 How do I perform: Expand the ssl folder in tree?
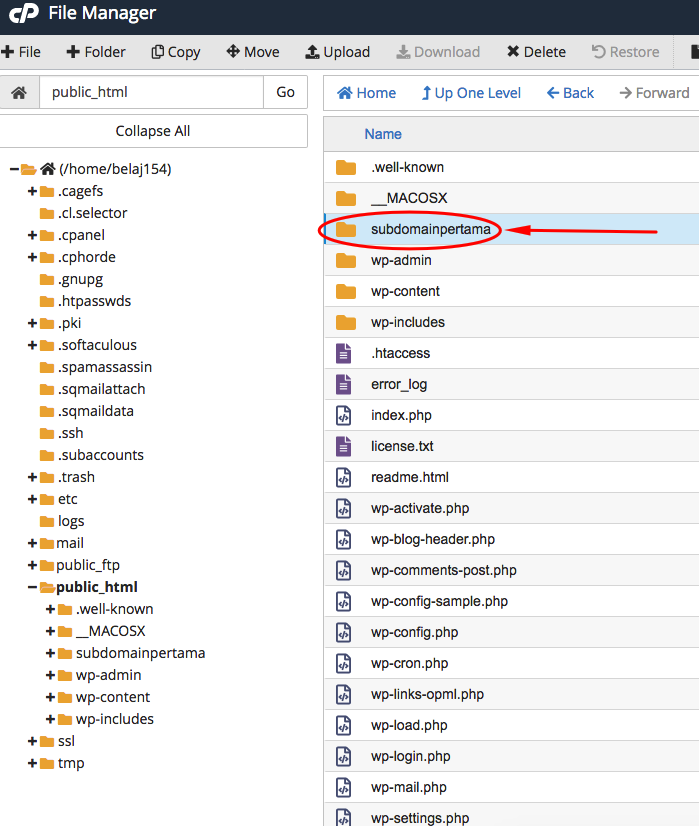pos(32,741)
